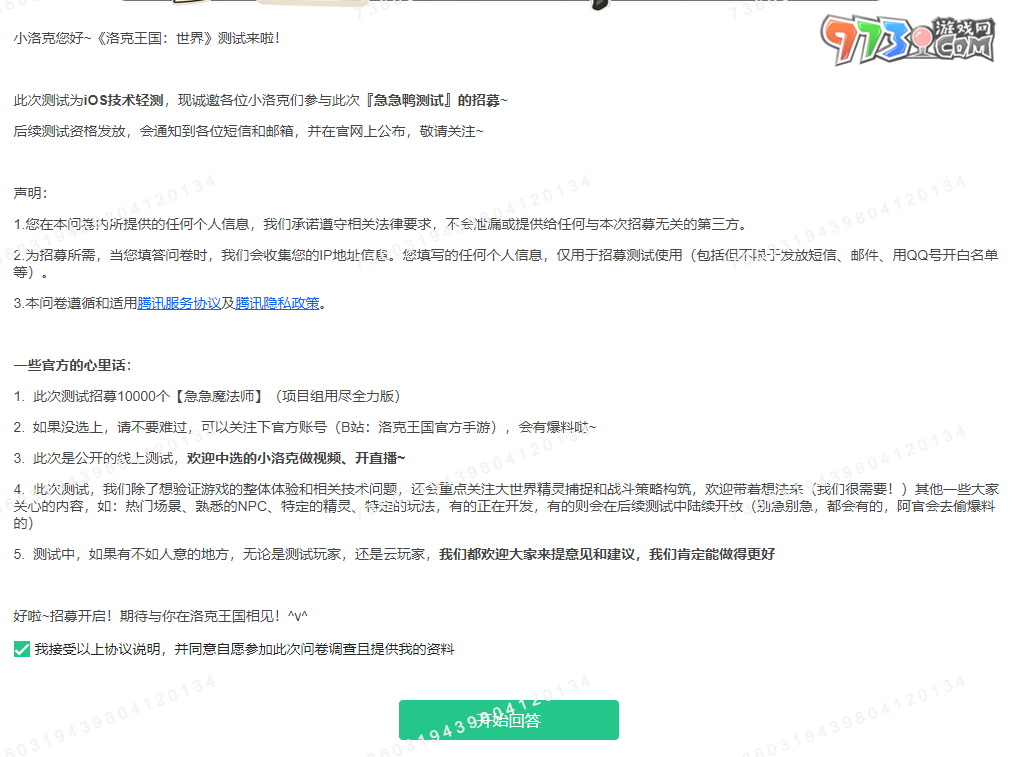Click the green 7 in the site logo
This screenshot has height=757, width=1013.
tap(866, 38)
